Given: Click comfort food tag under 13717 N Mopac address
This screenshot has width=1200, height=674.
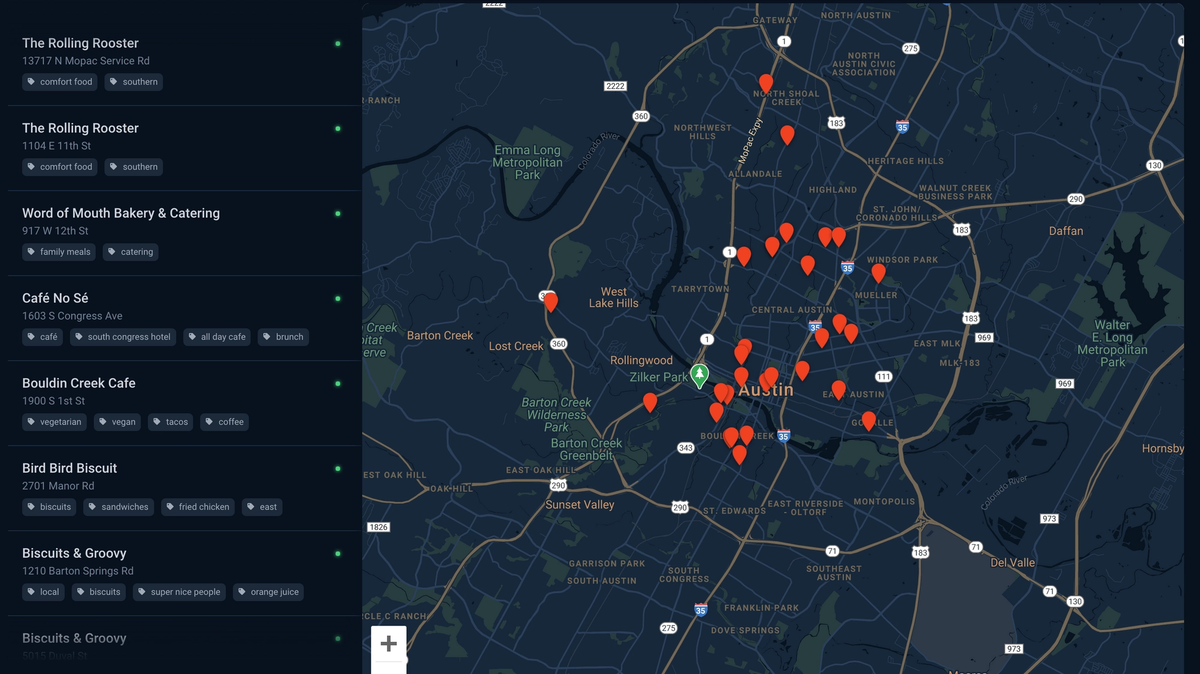Looking at the screenshot, I should (x=60, y=82).
